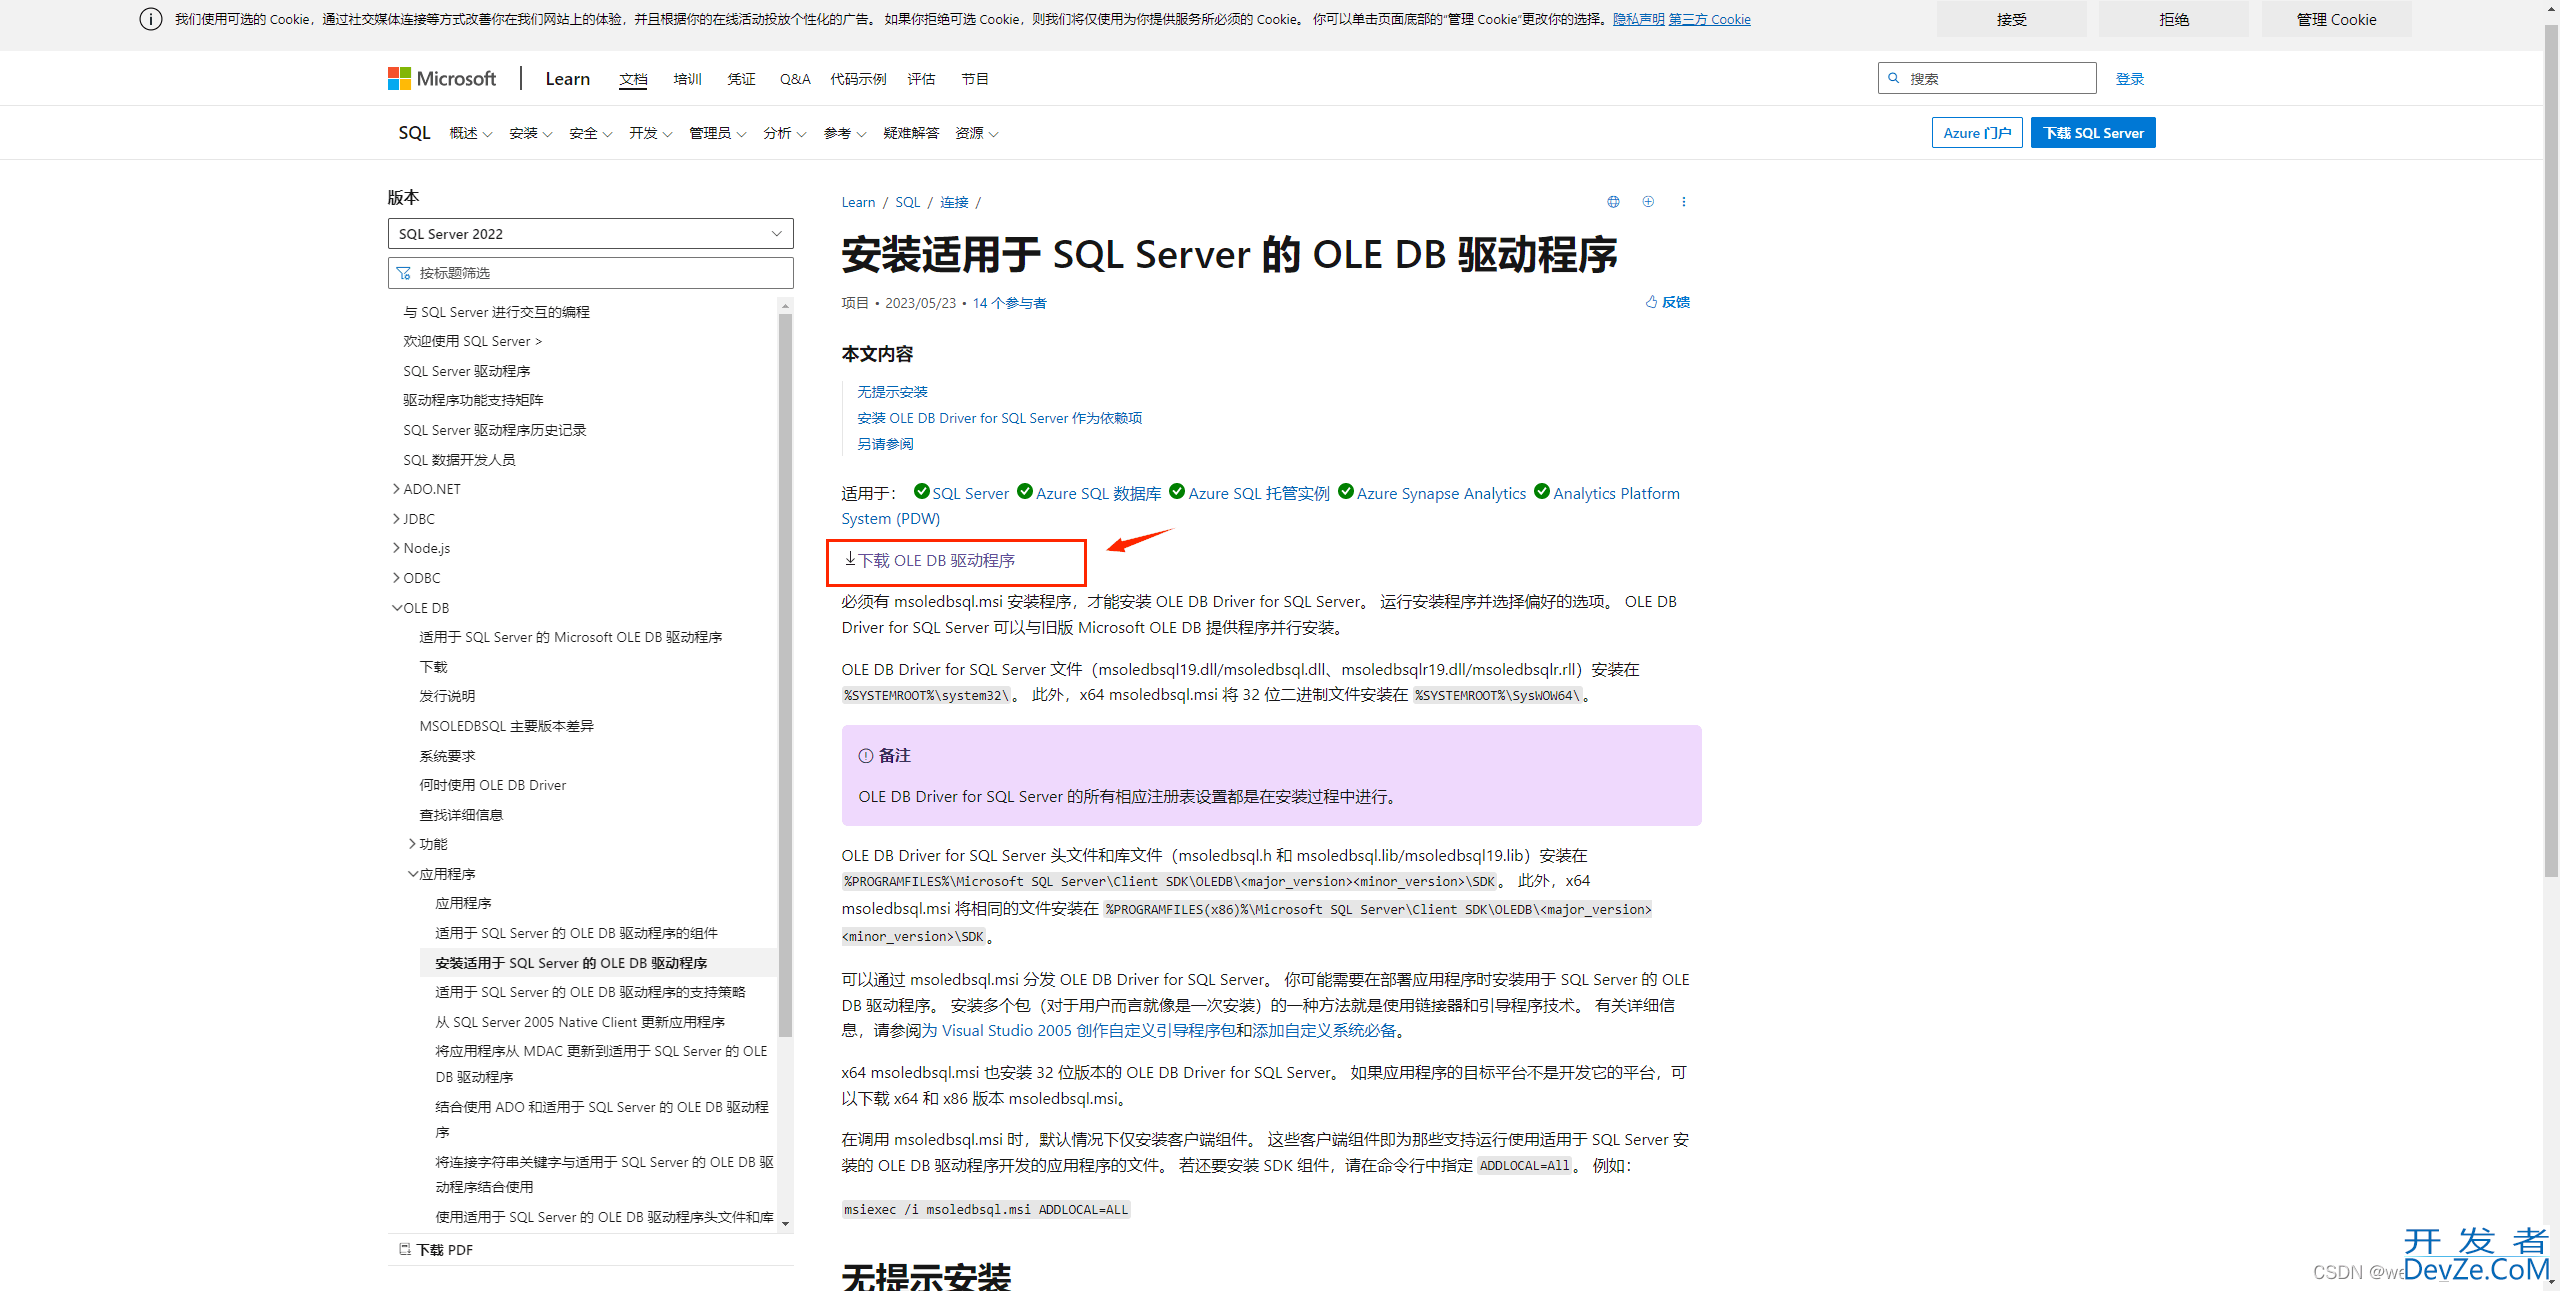Open the 文档 tab in top navigation
Viewport: 2560px width, 1291px height.
pos(633,79)
